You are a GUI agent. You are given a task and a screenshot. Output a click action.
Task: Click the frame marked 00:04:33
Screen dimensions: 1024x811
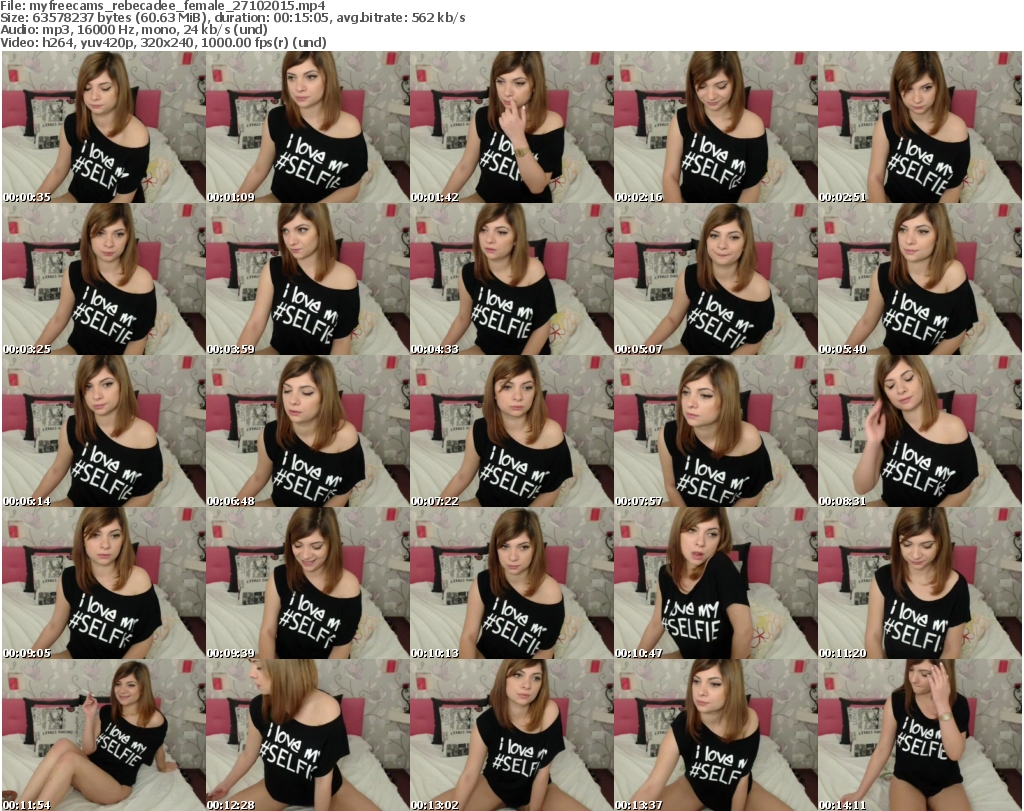click(511, 279)
